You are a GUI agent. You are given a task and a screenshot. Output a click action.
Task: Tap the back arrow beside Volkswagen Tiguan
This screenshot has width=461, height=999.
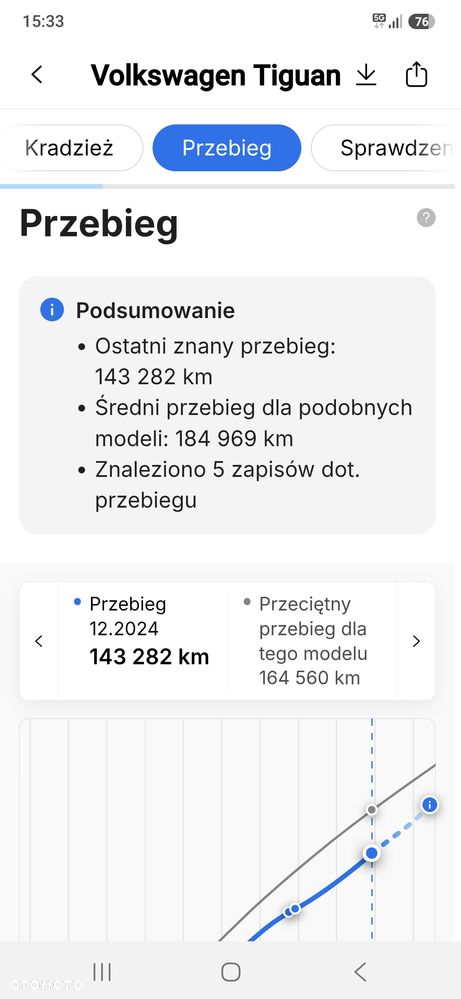pos(37,75)
